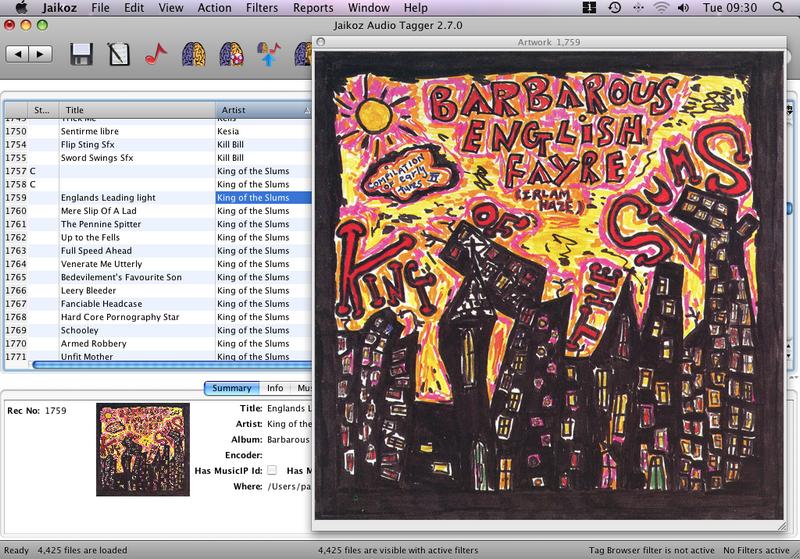Open Time Machine menu bar icon
The height and width of the screenshot is (559, 800).
[x=614, y=7]
